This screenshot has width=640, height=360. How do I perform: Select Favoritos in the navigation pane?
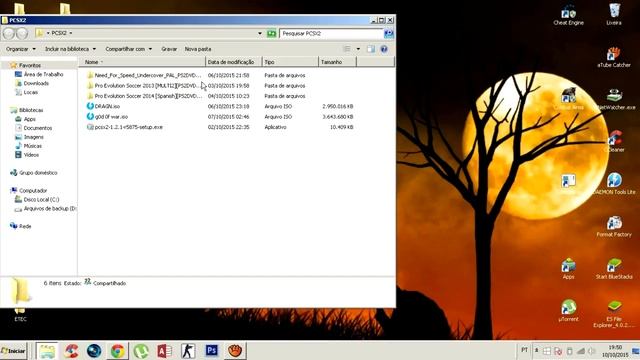(x=29, y=65)
